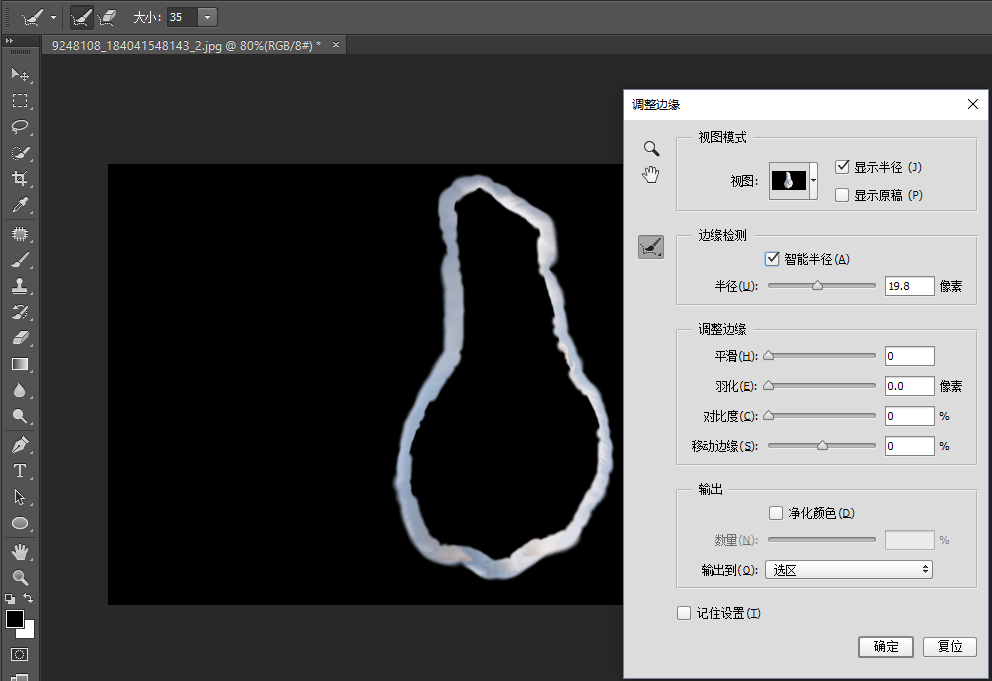
Task: Choose Refine Radius brush in options bar
Action: click(x=81, y=17)
